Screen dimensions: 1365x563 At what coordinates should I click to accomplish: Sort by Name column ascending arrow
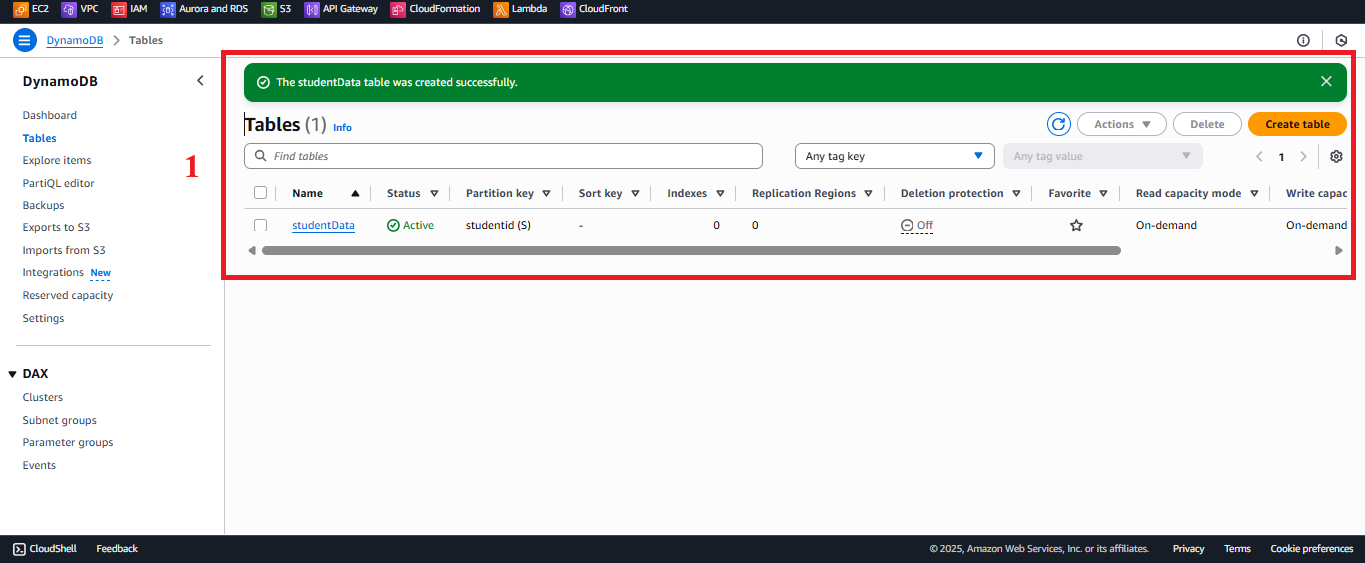pyautogui.click(x=355, y=194)
